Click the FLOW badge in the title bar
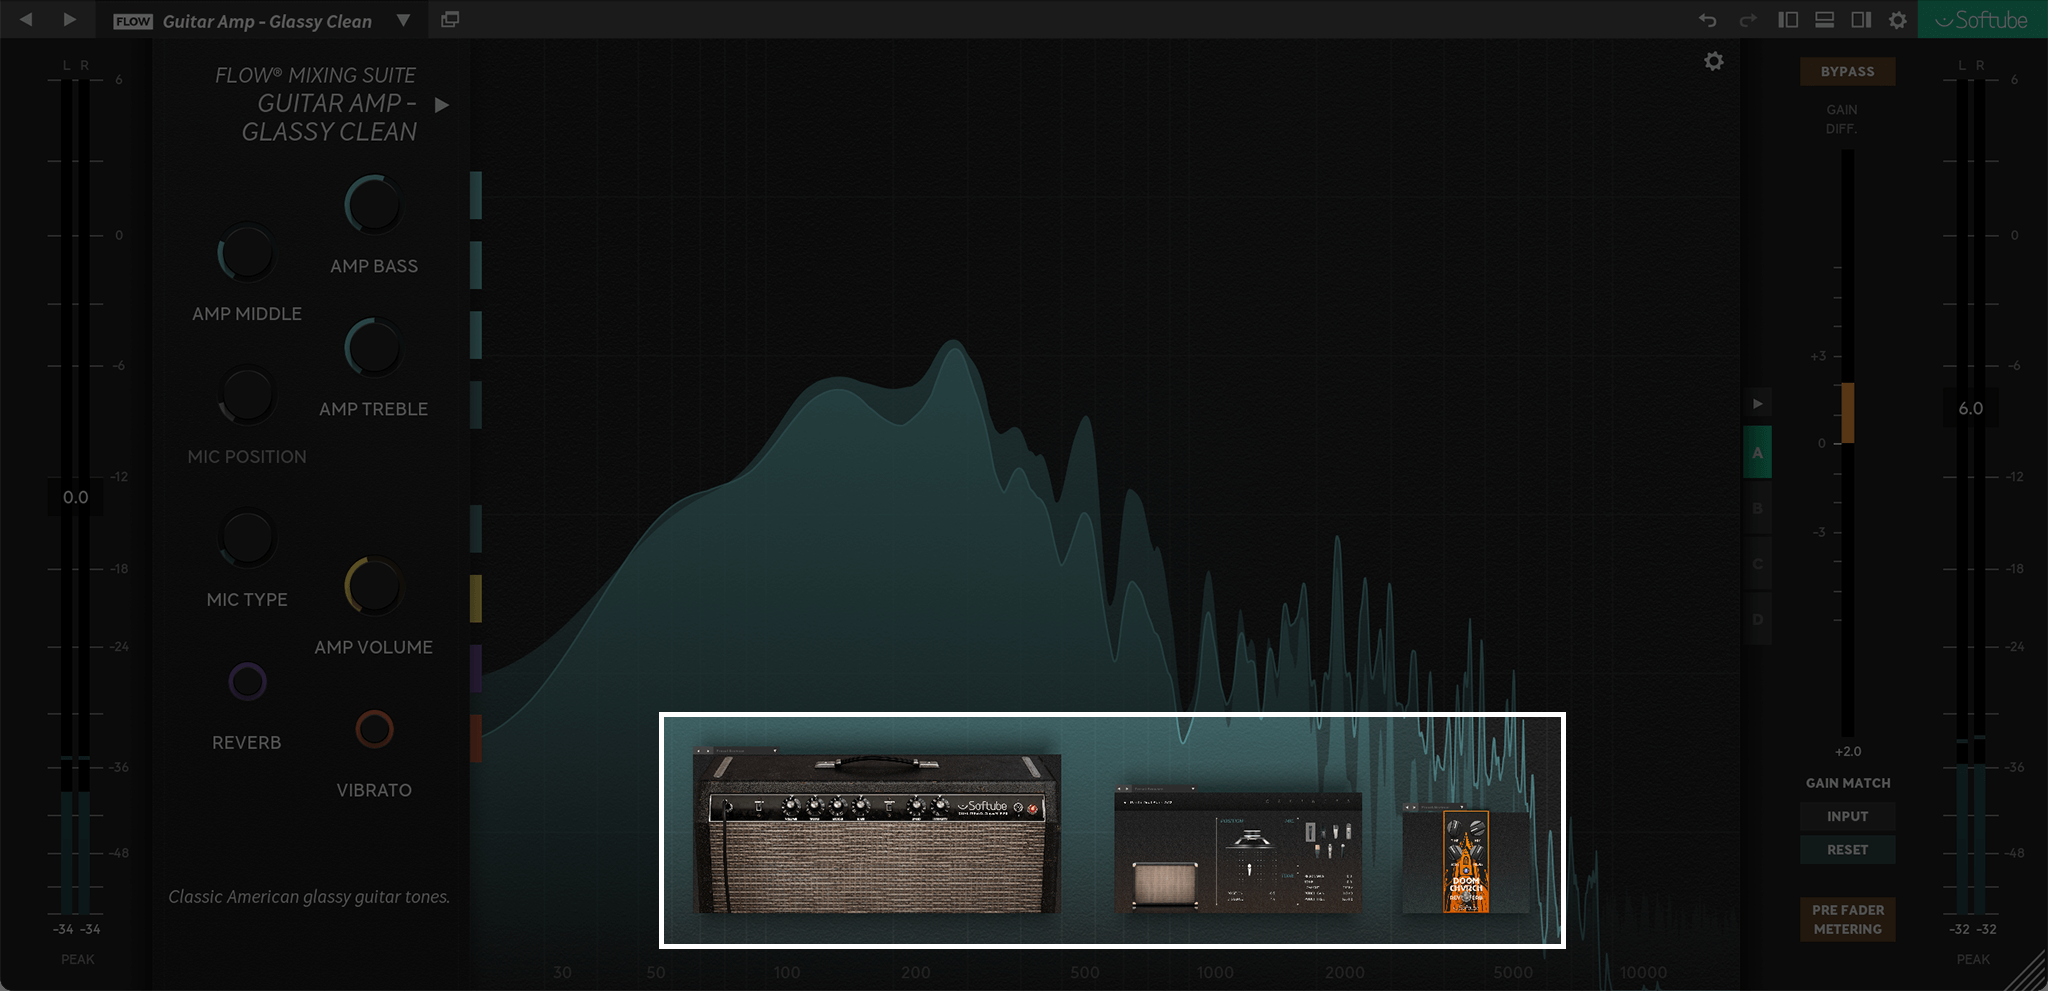The height and width of the screenshot is (991, 2048). pyautogui.click(x=133, y=21)
